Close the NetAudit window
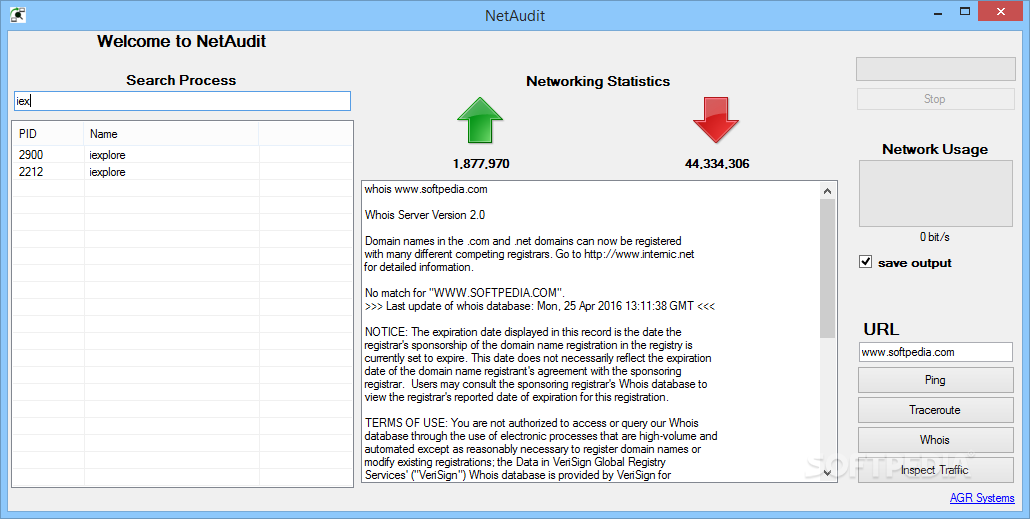1030x519 pixels. (1000, 12)
